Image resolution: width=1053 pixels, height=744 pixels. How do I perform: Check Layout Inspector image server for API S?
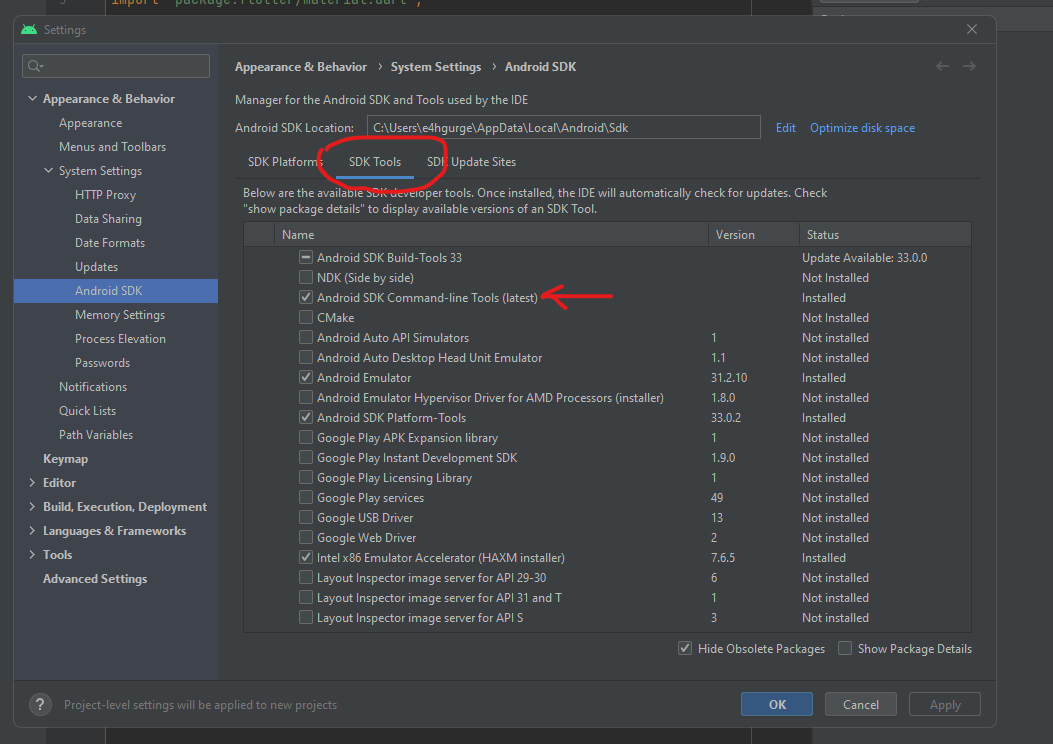(x=306, y=617)
